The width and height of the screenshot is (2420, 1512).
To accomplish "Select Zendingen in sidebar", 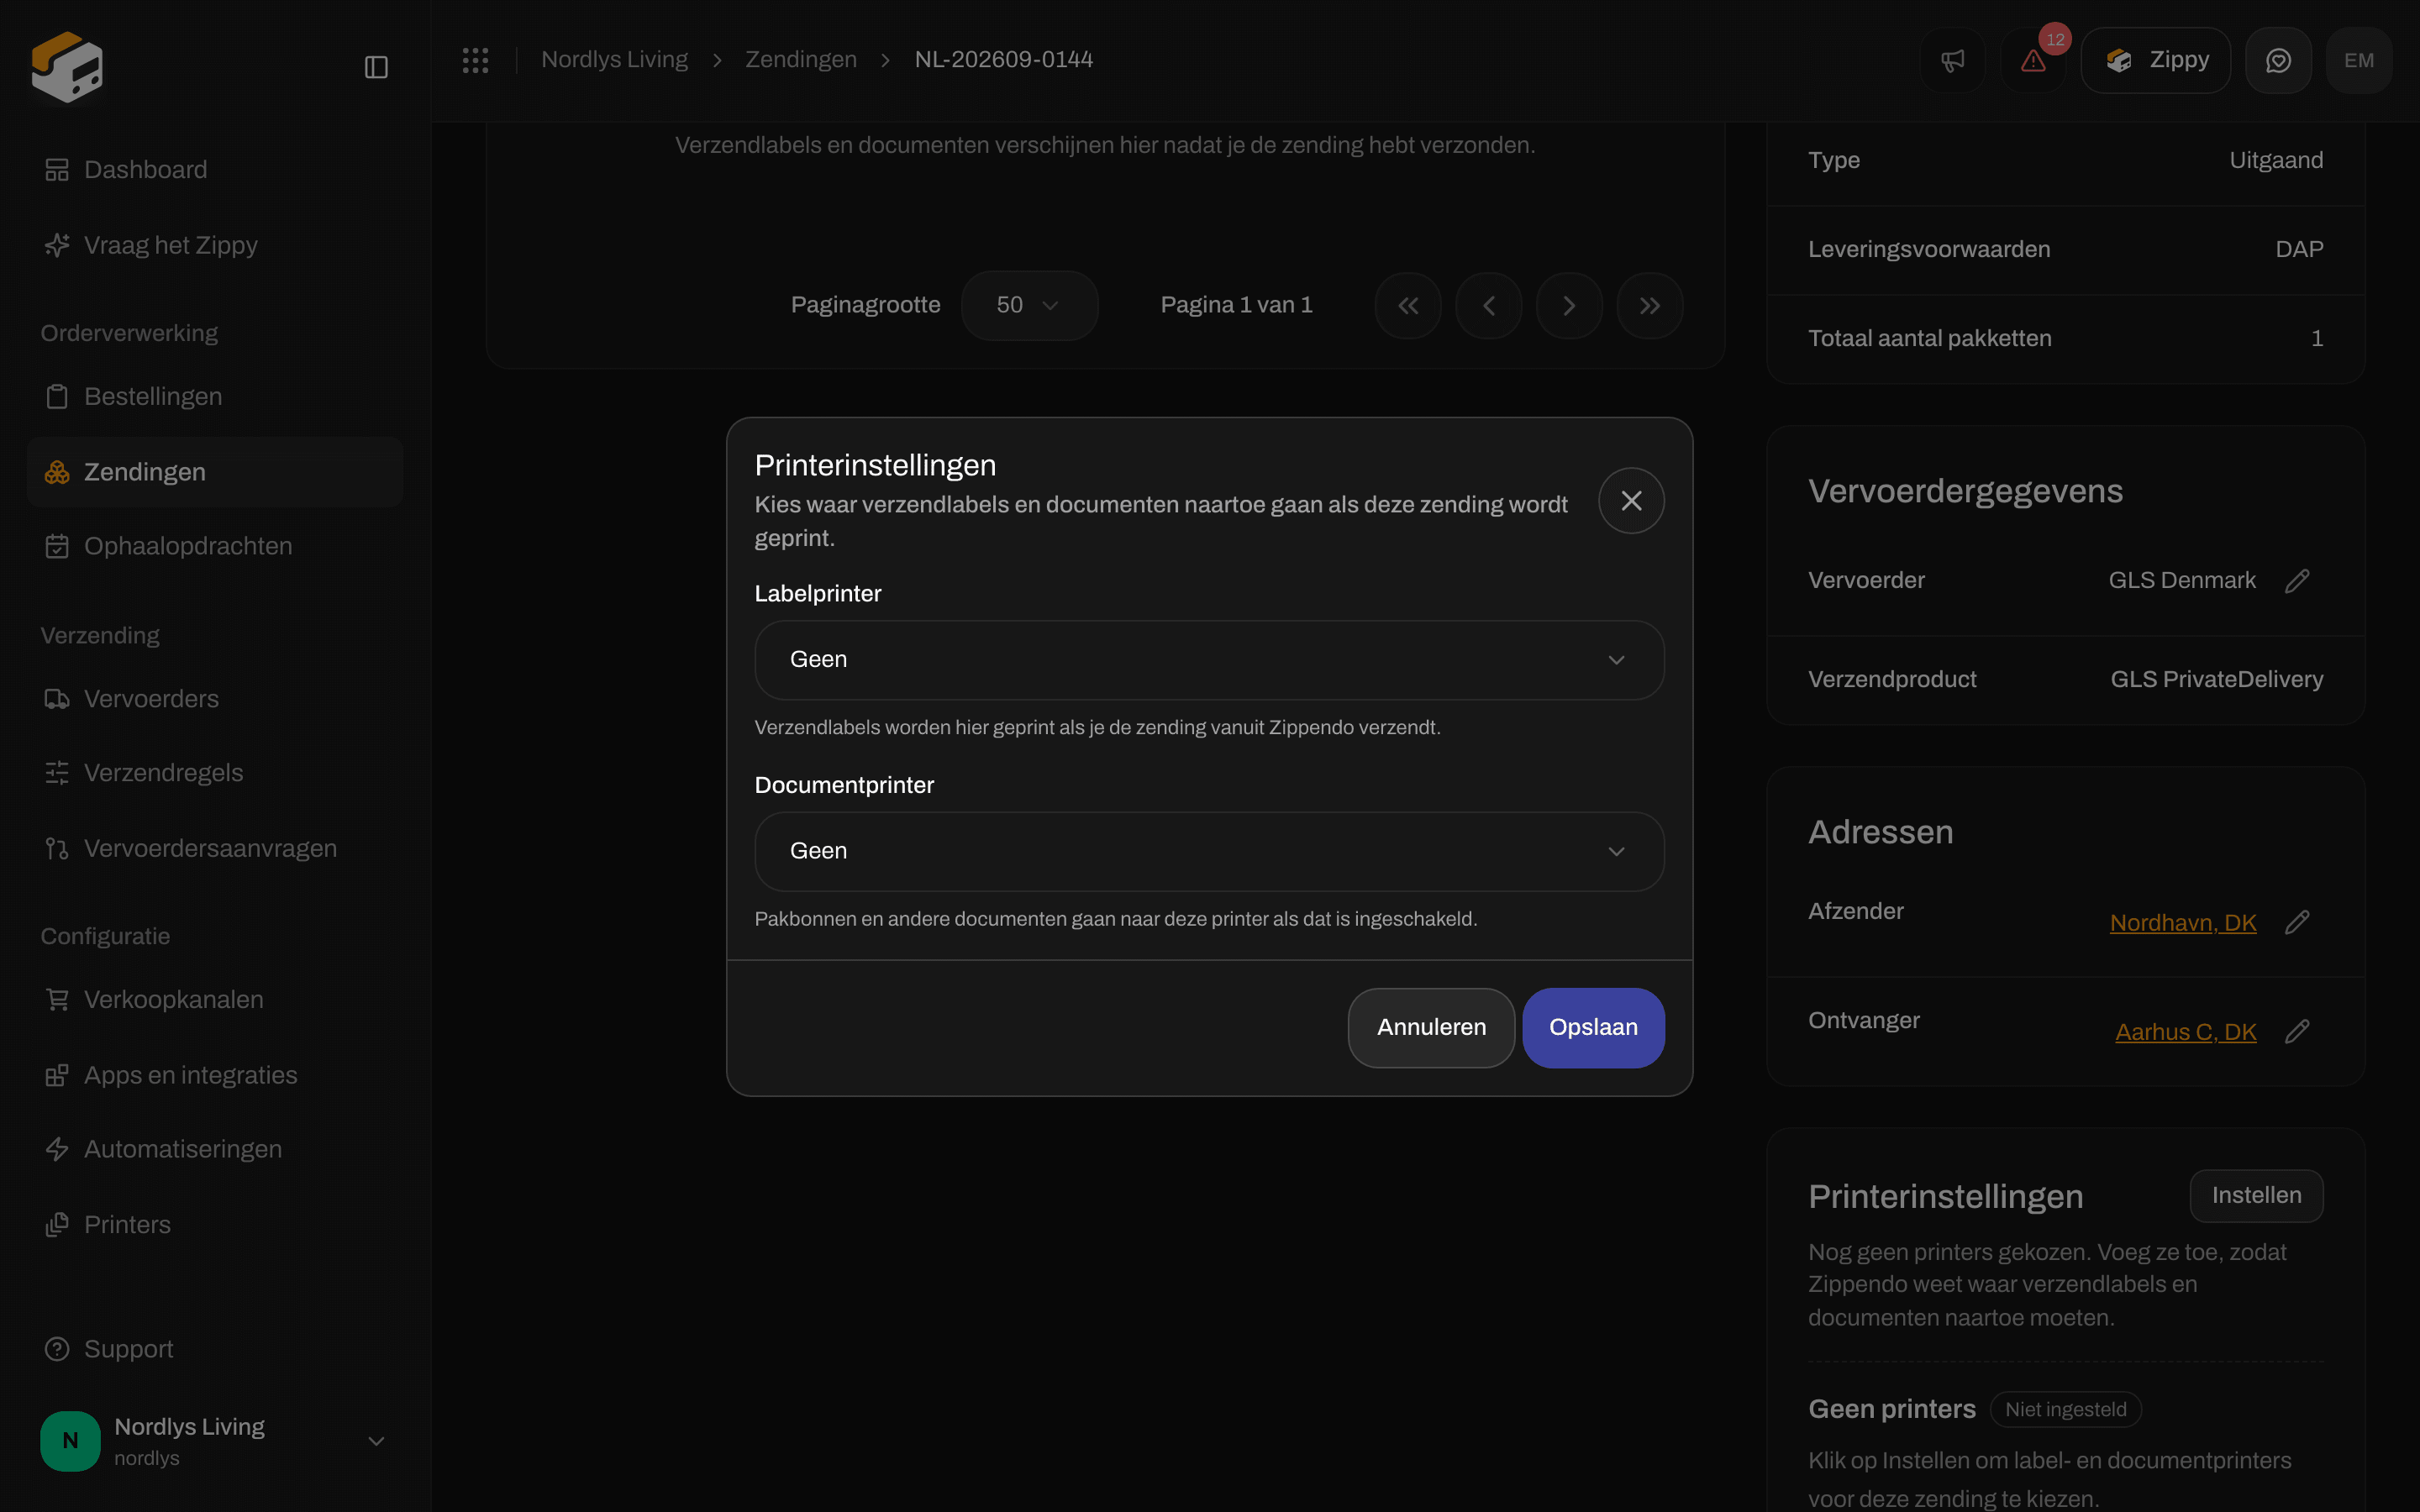I will pos(214,472).
